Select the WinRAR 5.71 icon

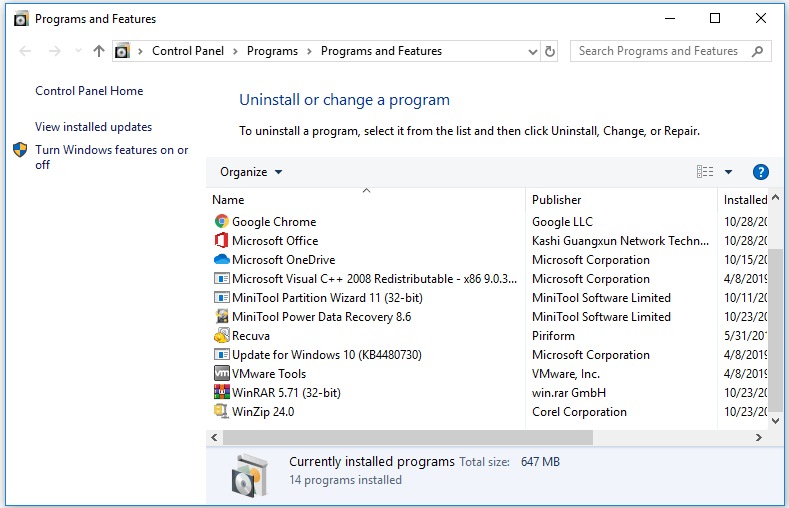coord(221,393)
